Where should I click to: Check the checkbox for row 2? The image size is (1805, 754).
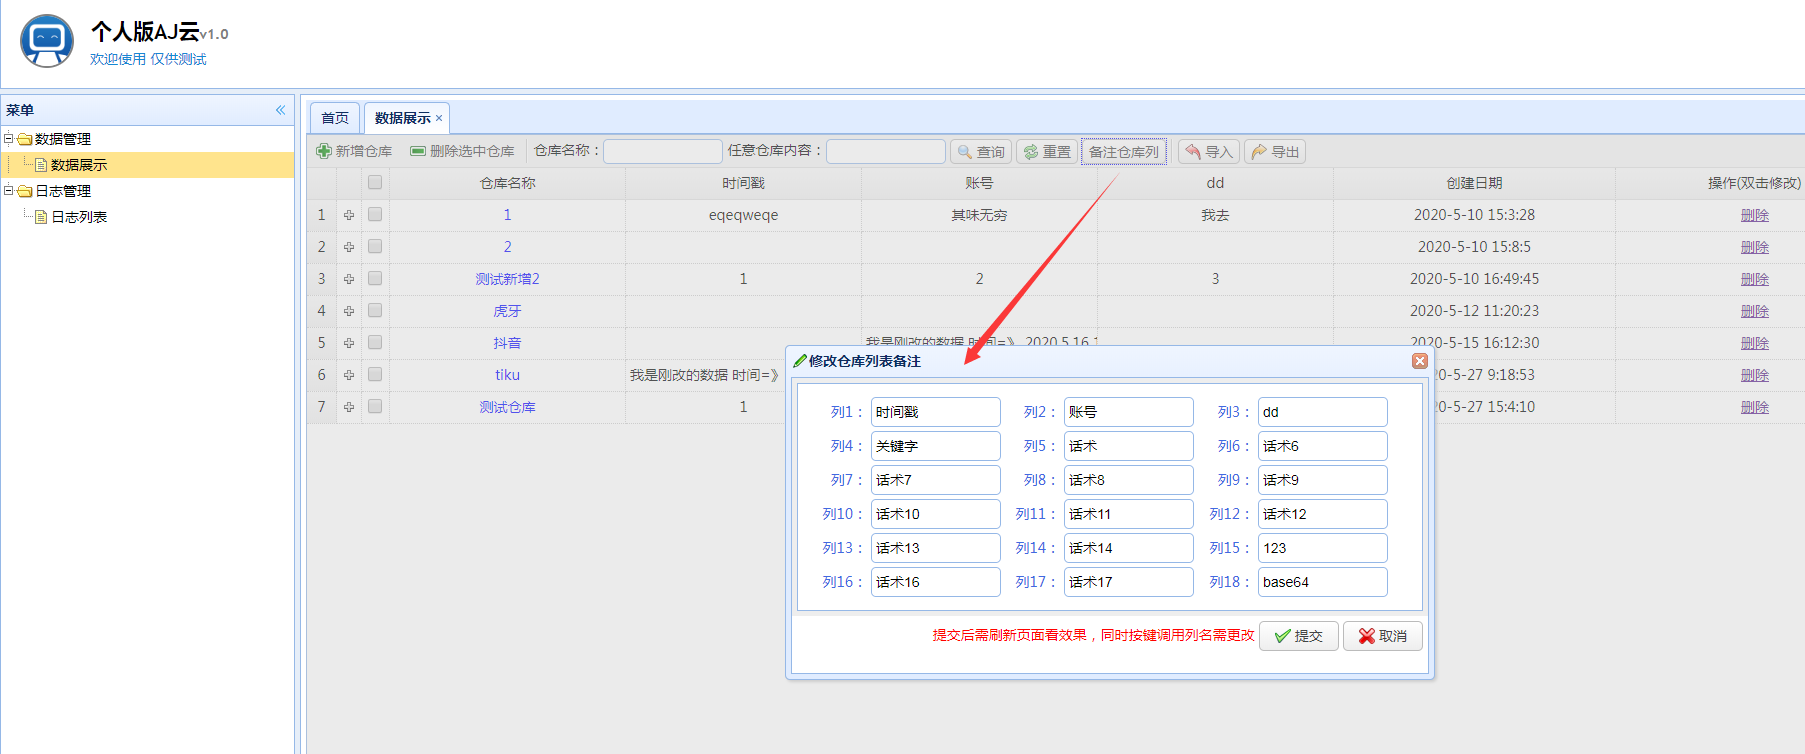[x=375, y=246]
